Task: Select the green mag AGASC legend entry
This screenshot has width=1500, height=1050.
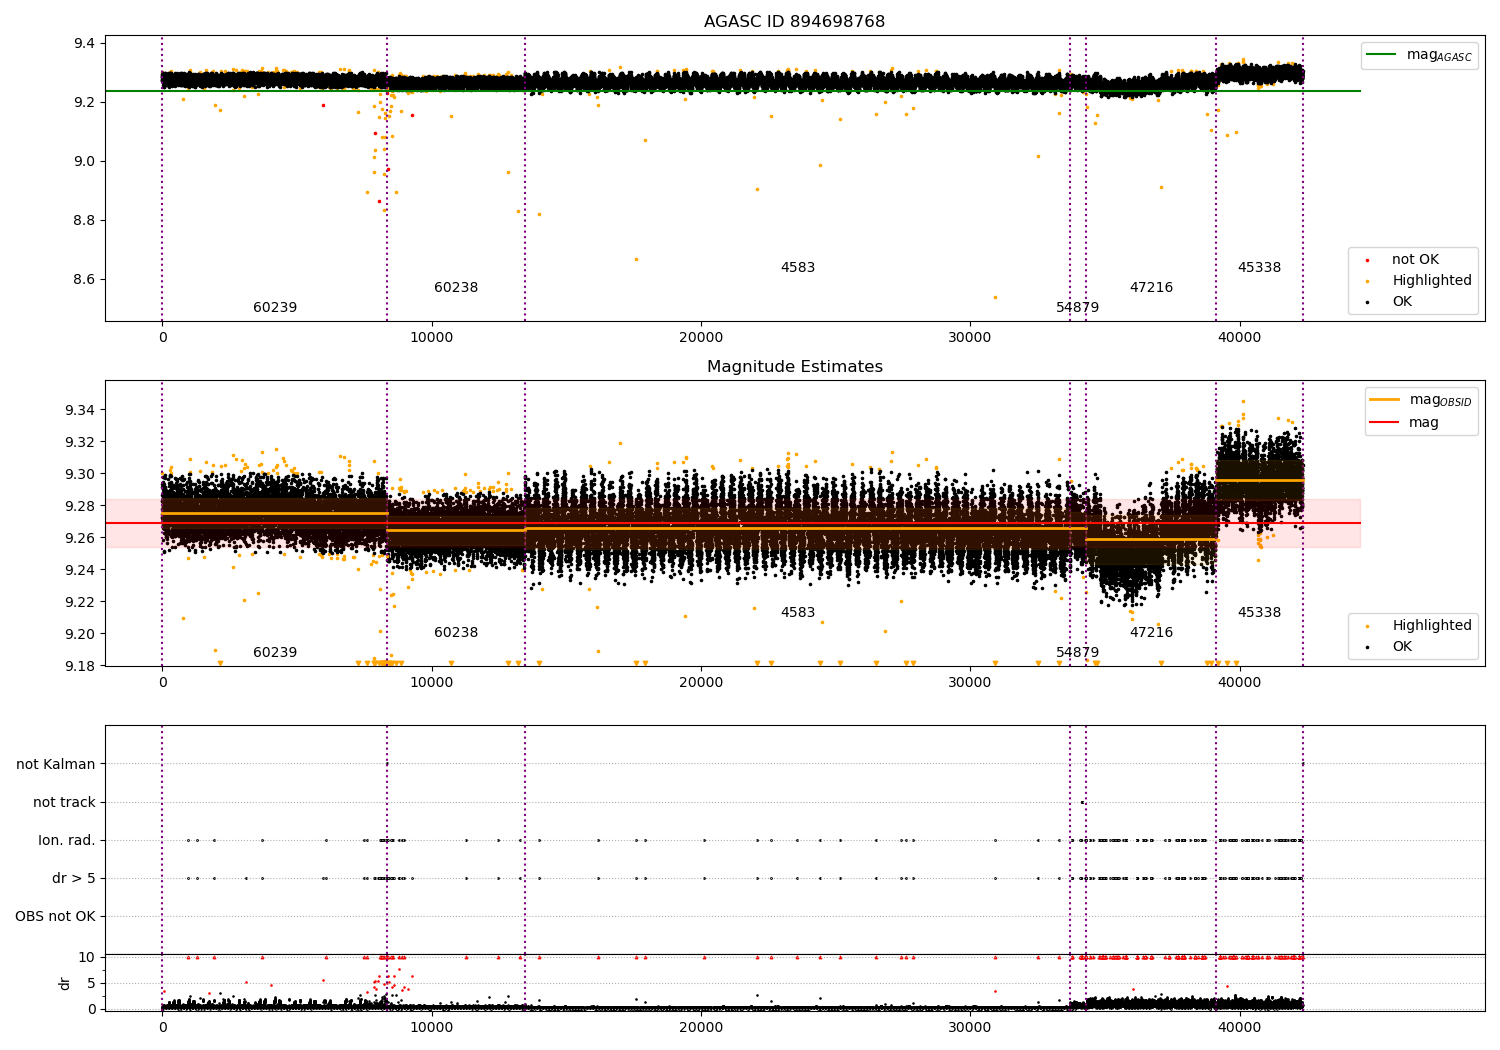Action: 1419,55
